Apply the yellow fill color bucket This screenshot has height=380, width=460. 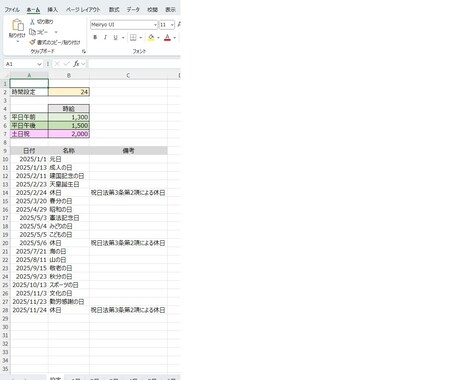[x=151, y=37]
